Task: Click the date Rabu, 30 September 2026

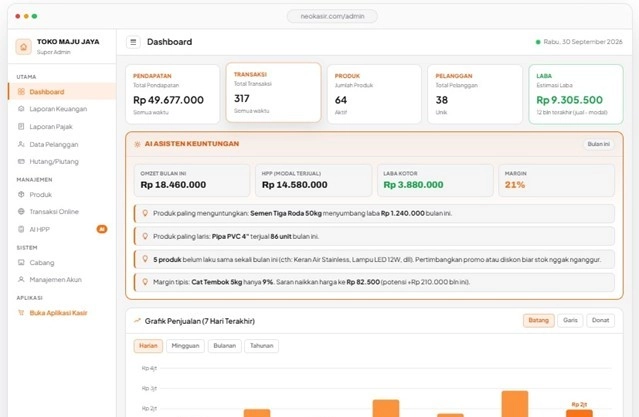Action: click(x=583, y=42)
